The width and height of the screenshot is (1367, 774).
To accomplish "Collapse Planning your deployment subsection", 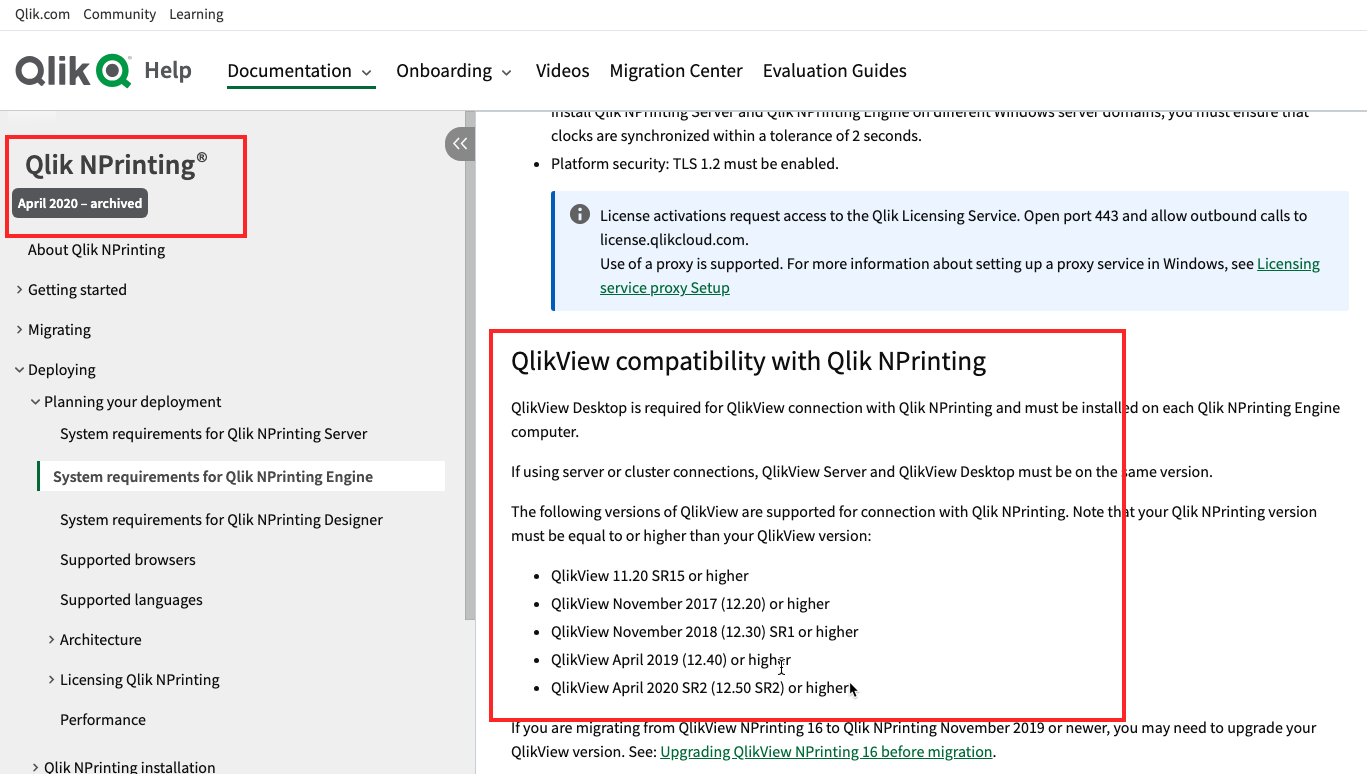I will pos(35,402).
